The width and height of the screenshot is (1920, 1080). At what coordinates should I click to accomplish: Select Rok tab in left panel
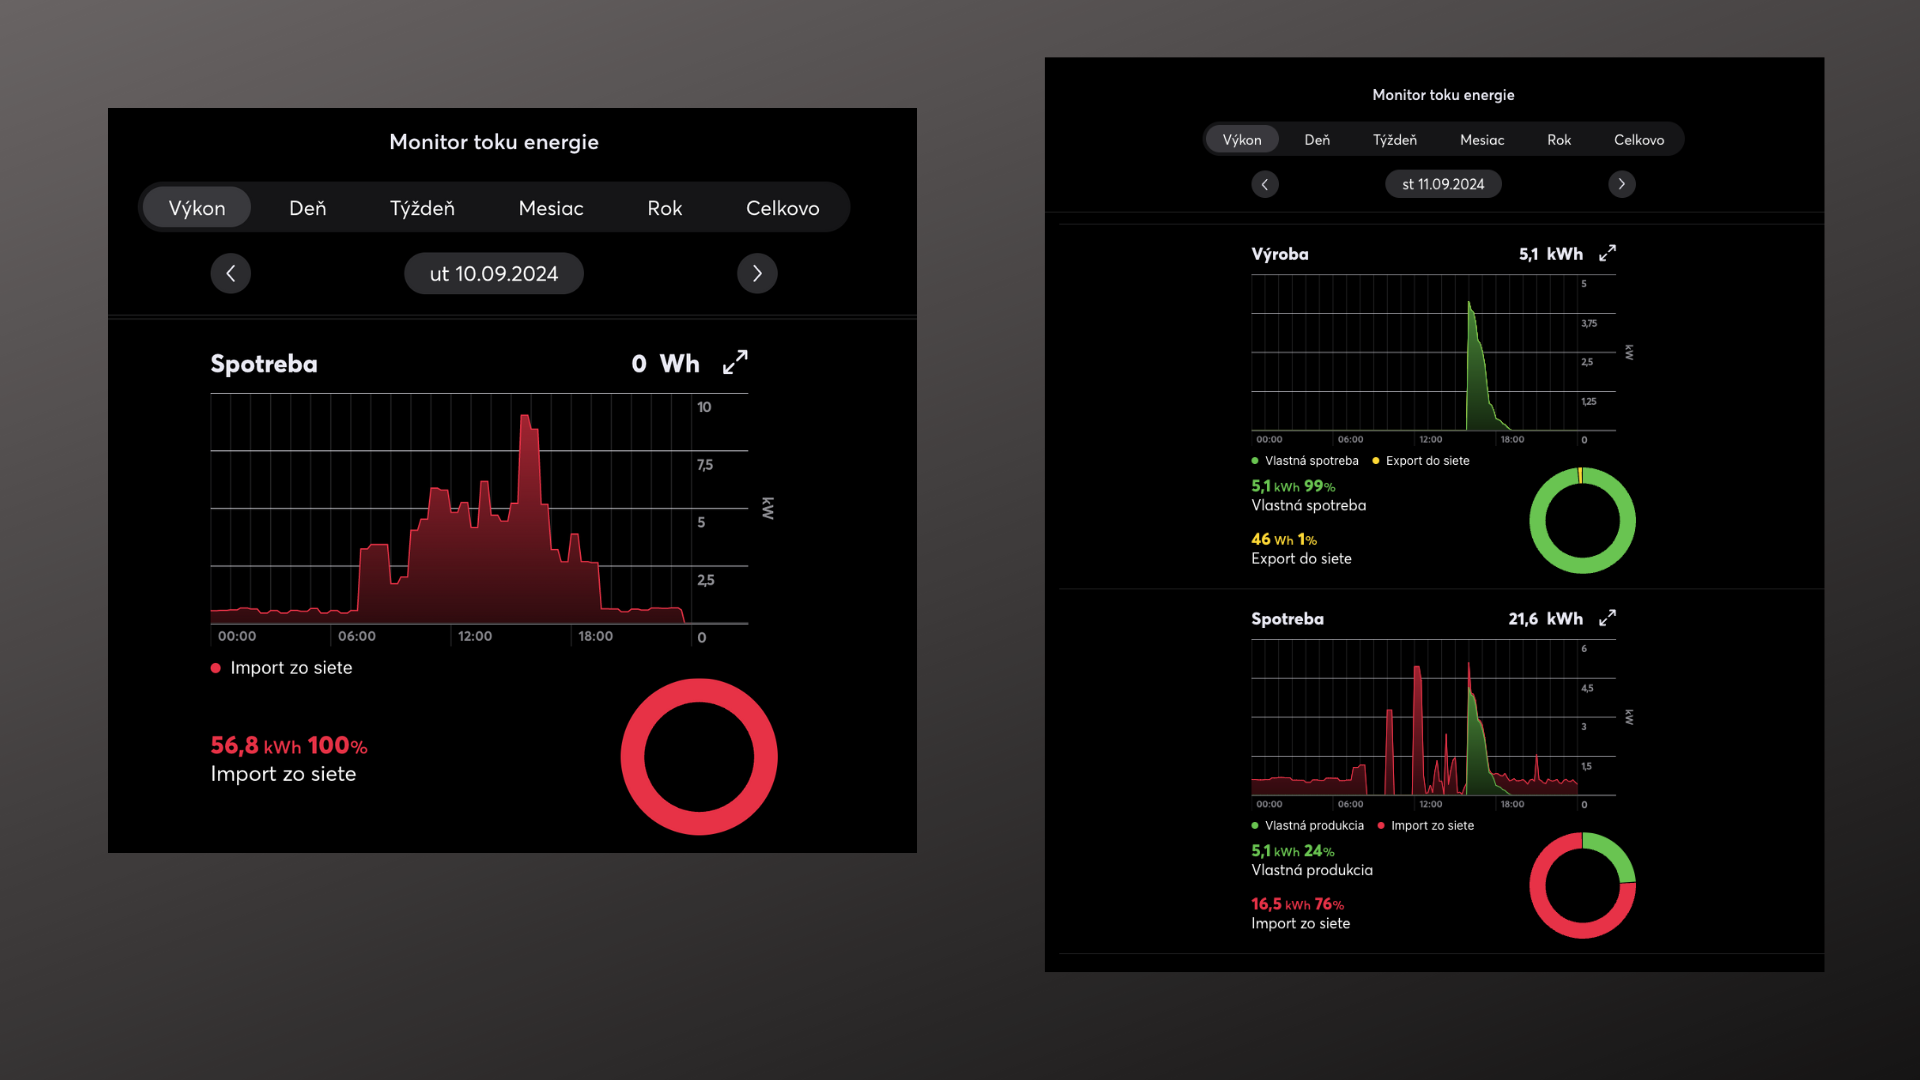[664, 208]
